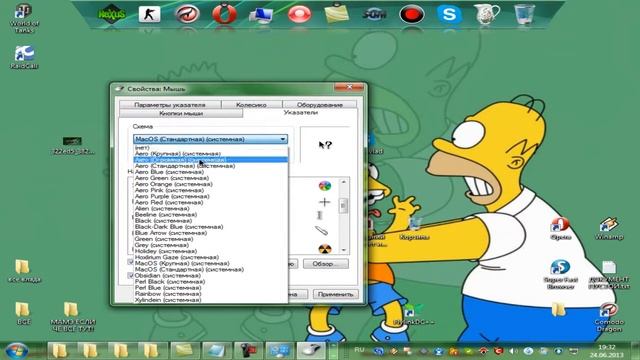
Task: Open the Comodo Dragon desktop shortcut
Action: pos(608,317)
